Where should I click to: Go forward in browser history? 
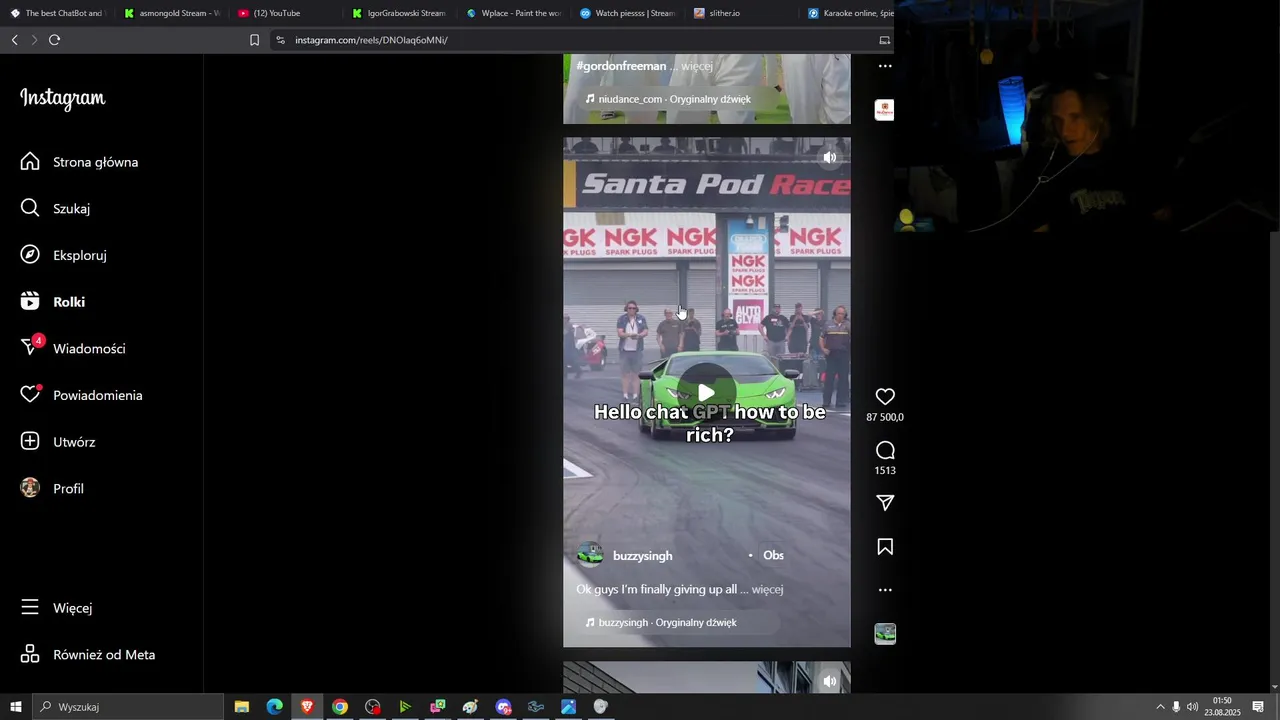coord(34,40)
